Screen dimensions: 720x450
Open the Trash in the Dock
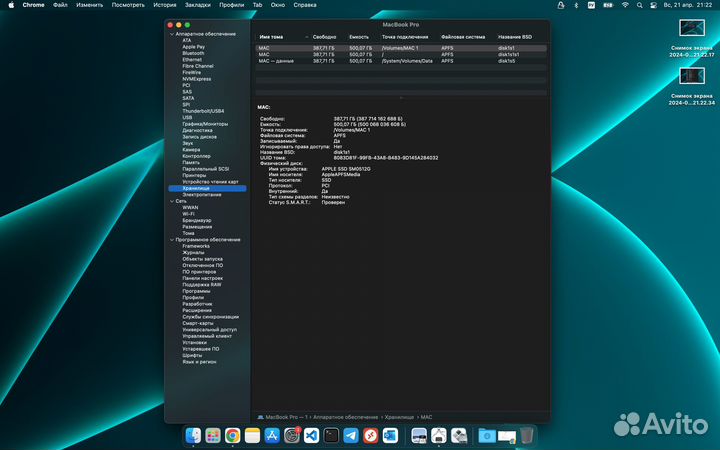pyautogui.click(x=527, y=435)
